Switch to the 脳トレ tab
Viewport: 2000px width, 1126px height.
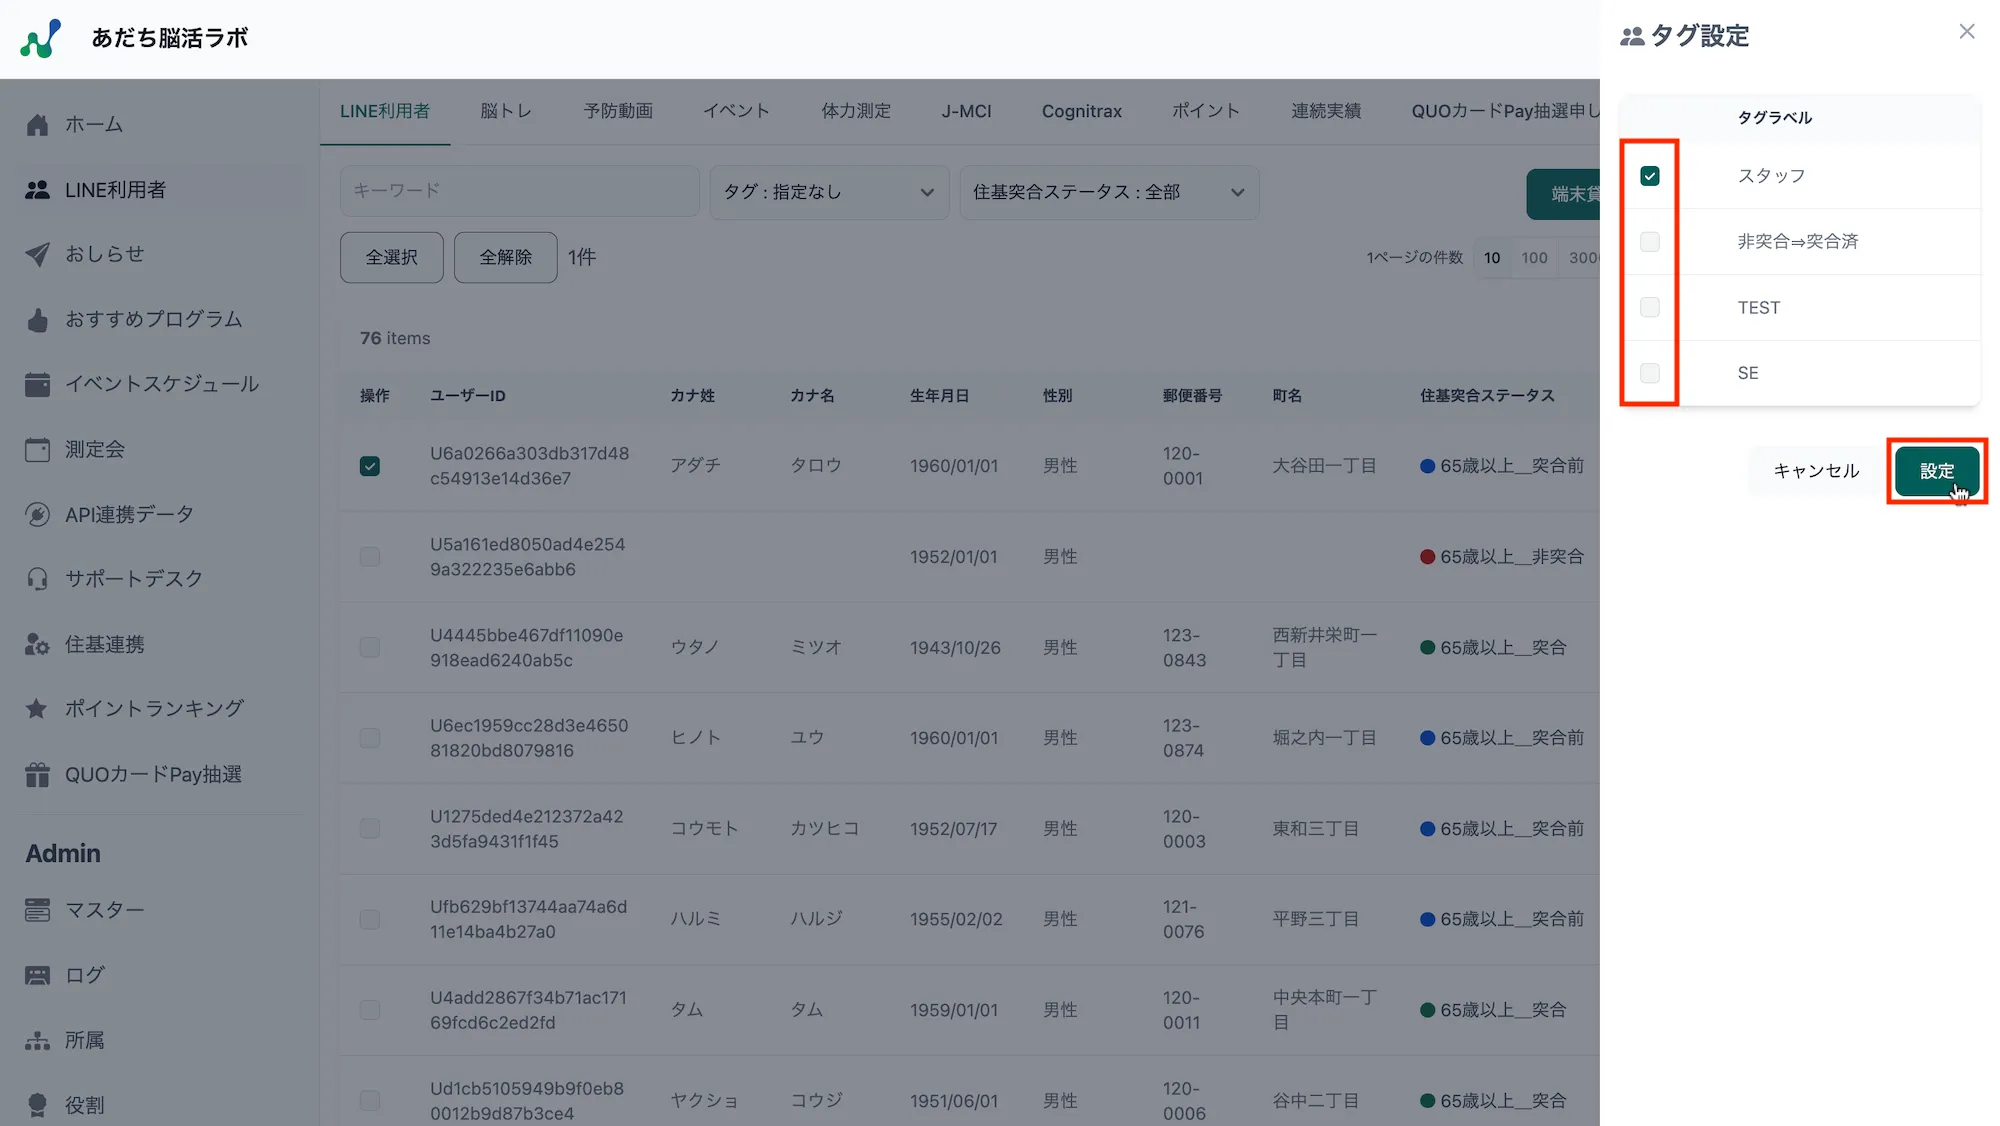coord(506,111)
